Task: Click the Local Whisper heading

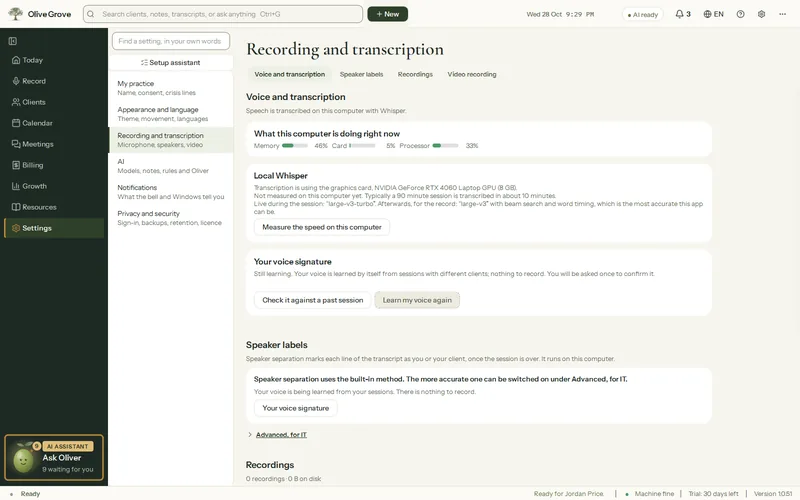Action: click(x=281, y=176)
